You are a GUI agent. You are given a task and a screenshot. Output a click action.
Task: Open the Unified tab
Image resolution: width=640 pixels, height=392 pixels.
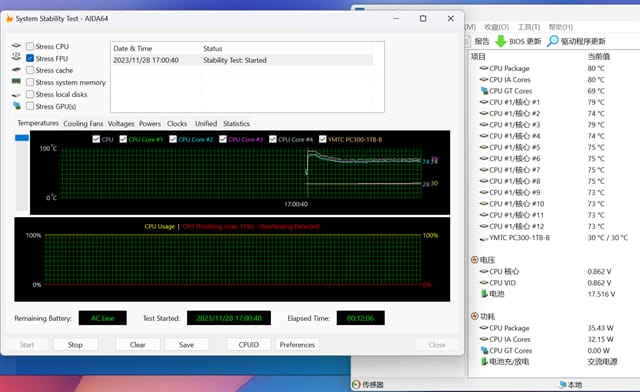pyautogui.click(x=206, y=123)
